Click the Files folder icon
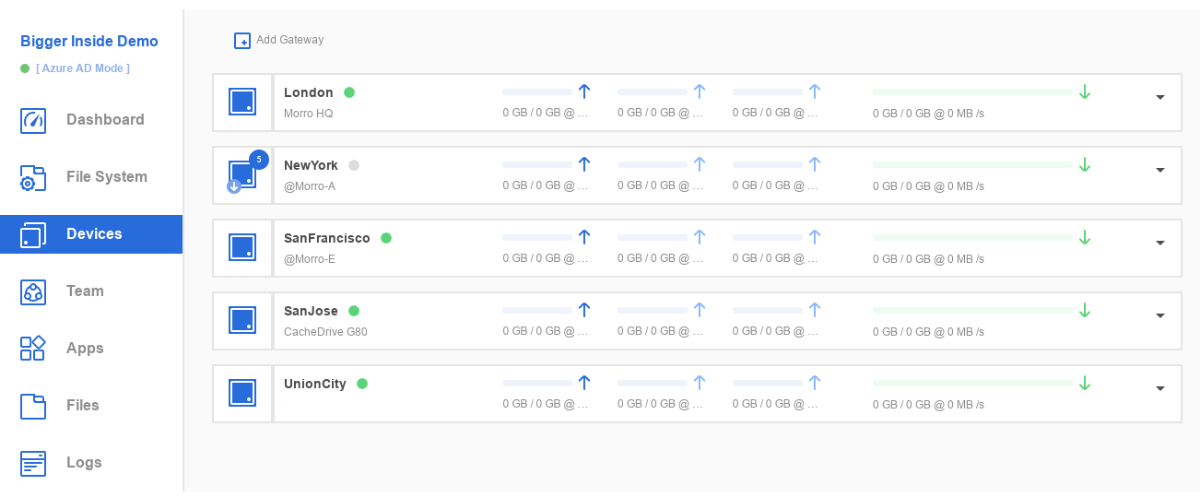 [33, 405]
